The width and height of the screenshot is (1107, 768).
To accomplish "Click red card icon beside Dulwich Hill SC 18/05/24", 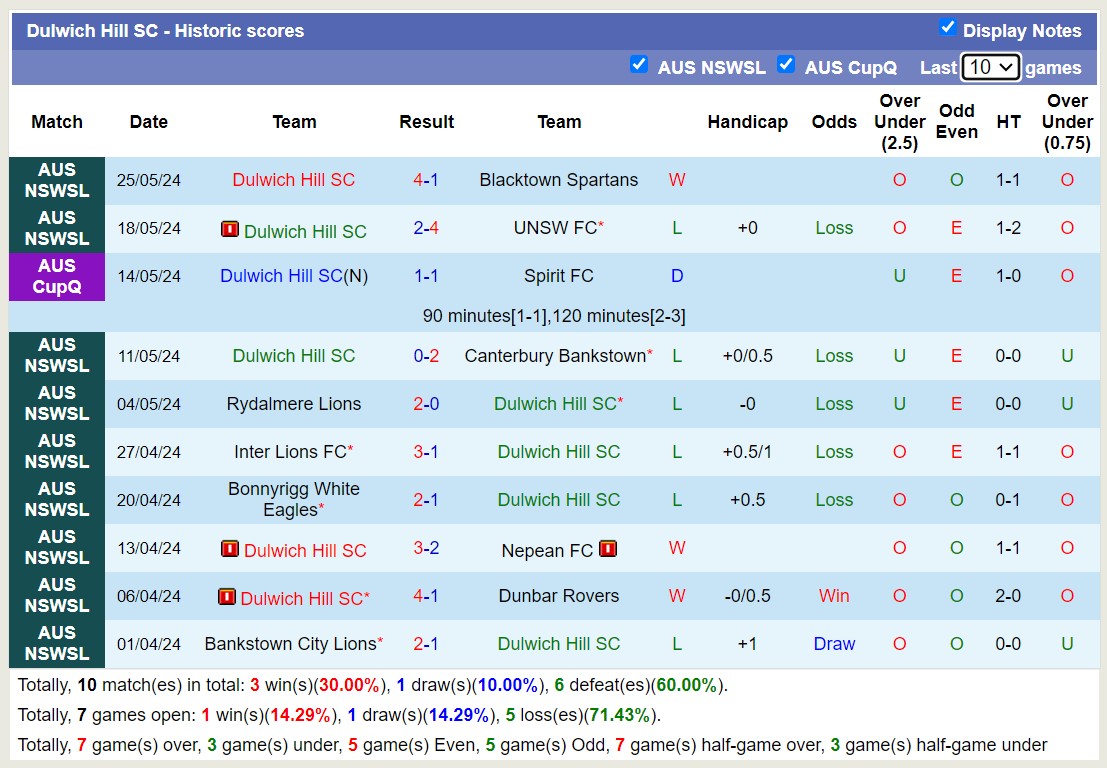I will 230,229.
